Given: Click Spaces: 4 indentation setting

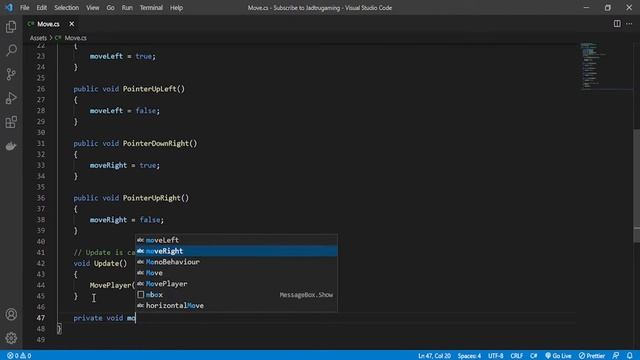Looking at the screenshot, I should tap(469, 356).
